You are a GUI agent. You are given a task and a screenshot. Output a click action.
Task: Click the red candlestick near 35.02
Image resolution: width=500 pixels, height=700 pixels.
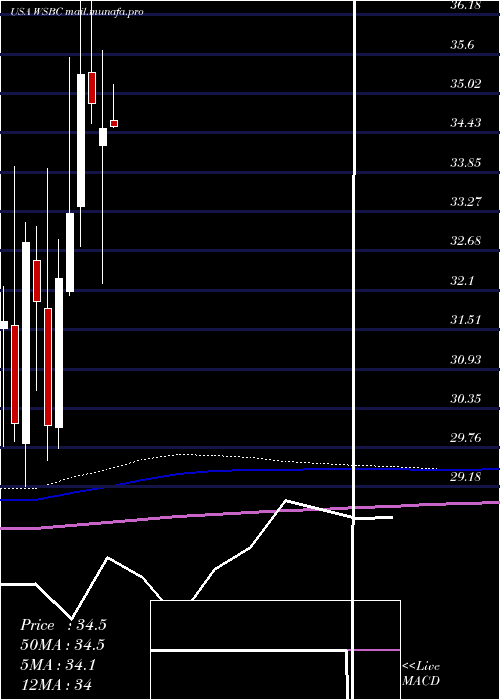tap(92, 88)
